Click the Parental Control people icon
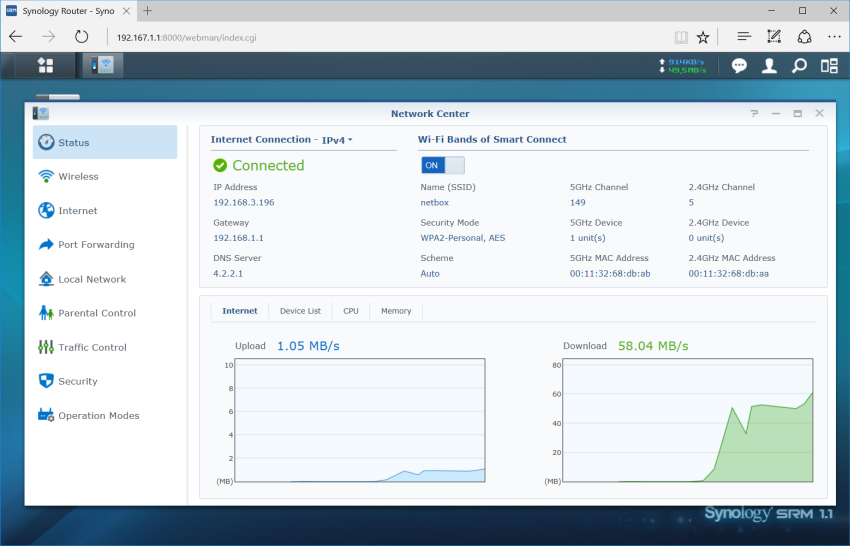This screenshot has height=546, width=850. [x=46, y=313]
